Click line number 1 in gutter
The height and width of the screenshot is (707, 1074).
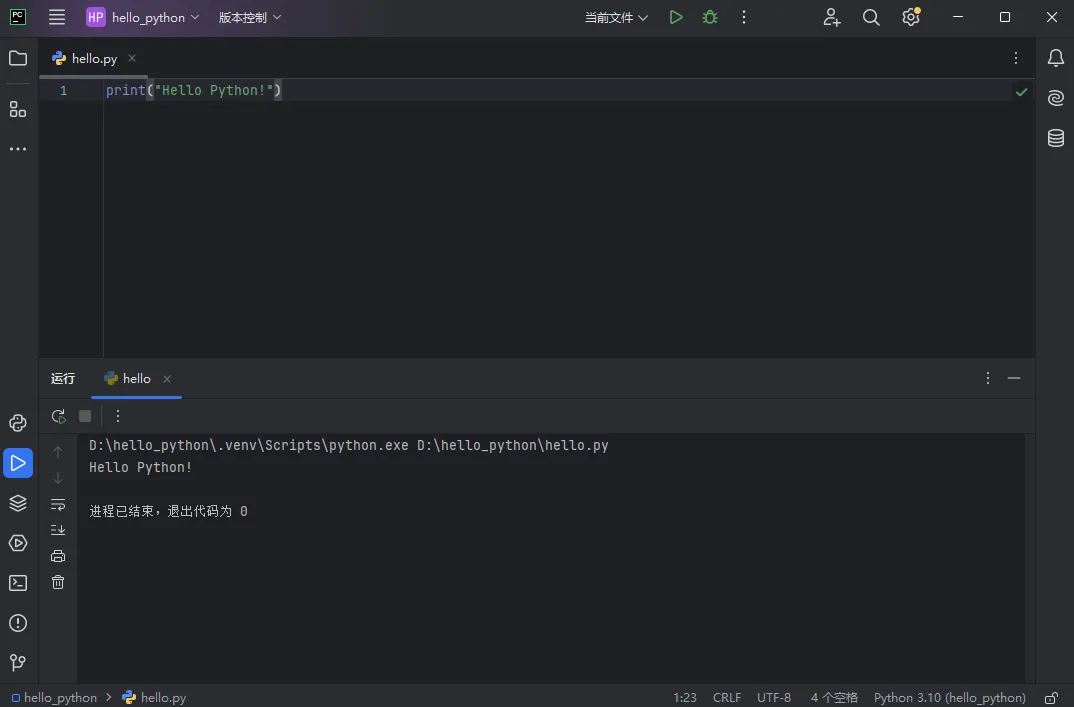pos(63,90)
